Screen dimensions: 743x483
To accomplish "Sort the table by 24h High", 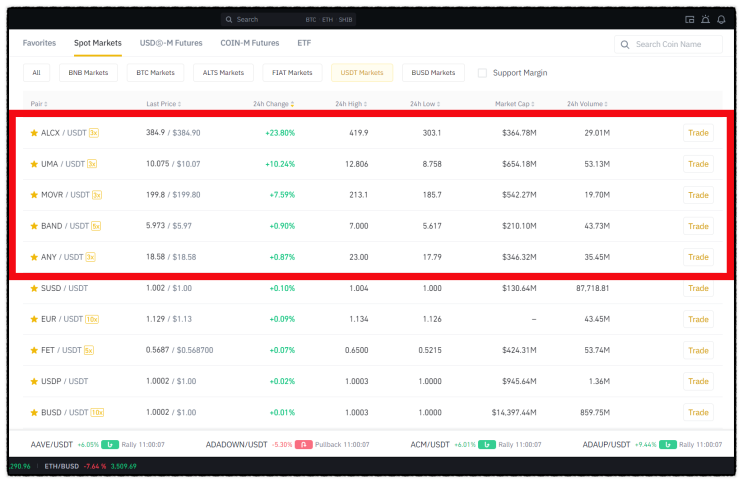I will point(351,104).
